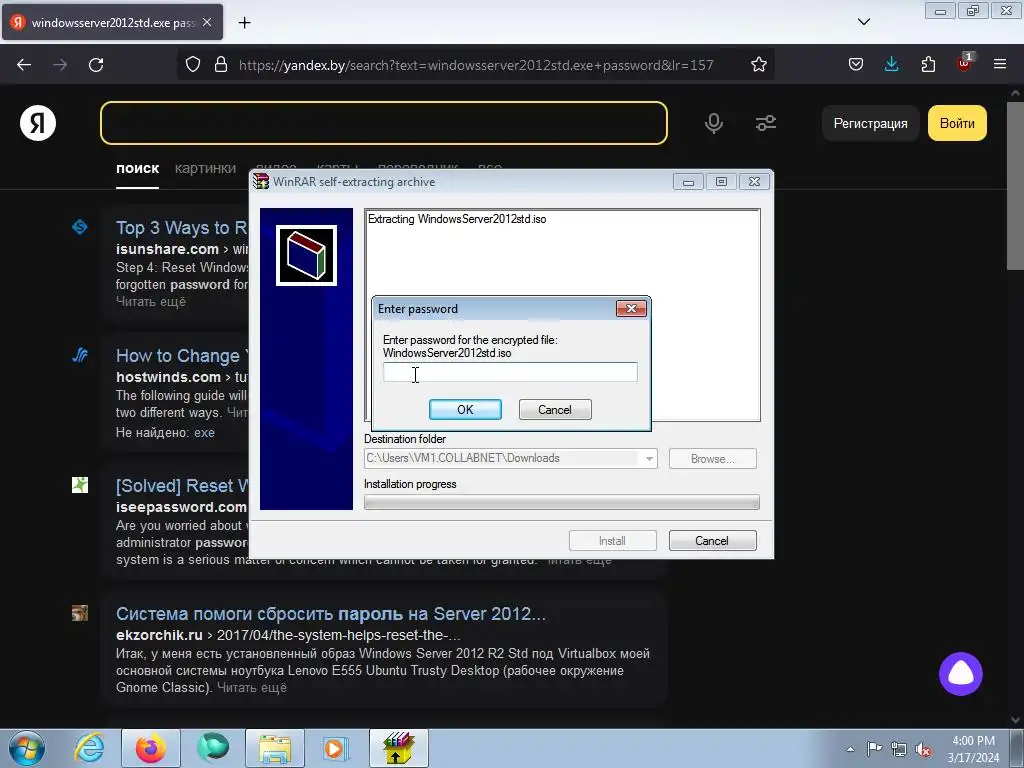
Task: Open the File Explorer taskbar icon
Action: point(275,748)
